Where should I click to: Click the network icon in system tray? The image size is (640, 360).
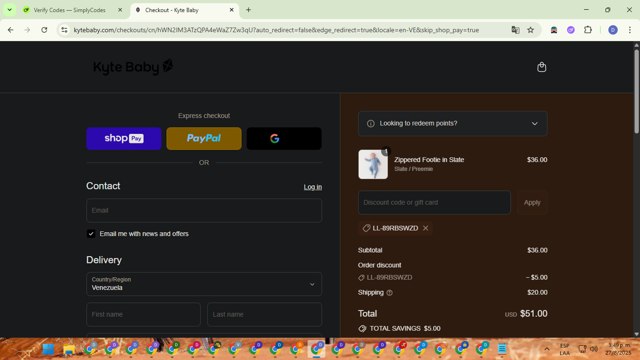582,349
